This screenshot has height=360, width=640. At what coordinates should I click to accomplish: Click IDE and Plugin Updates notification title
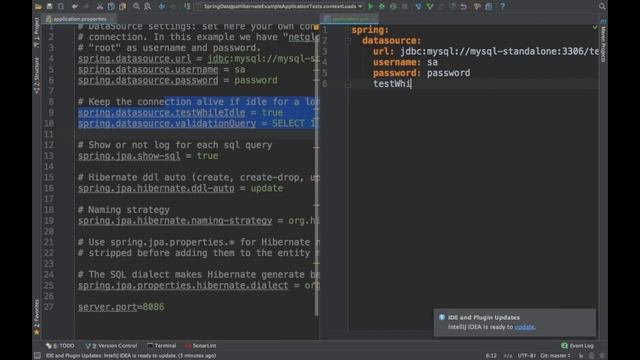484,317
